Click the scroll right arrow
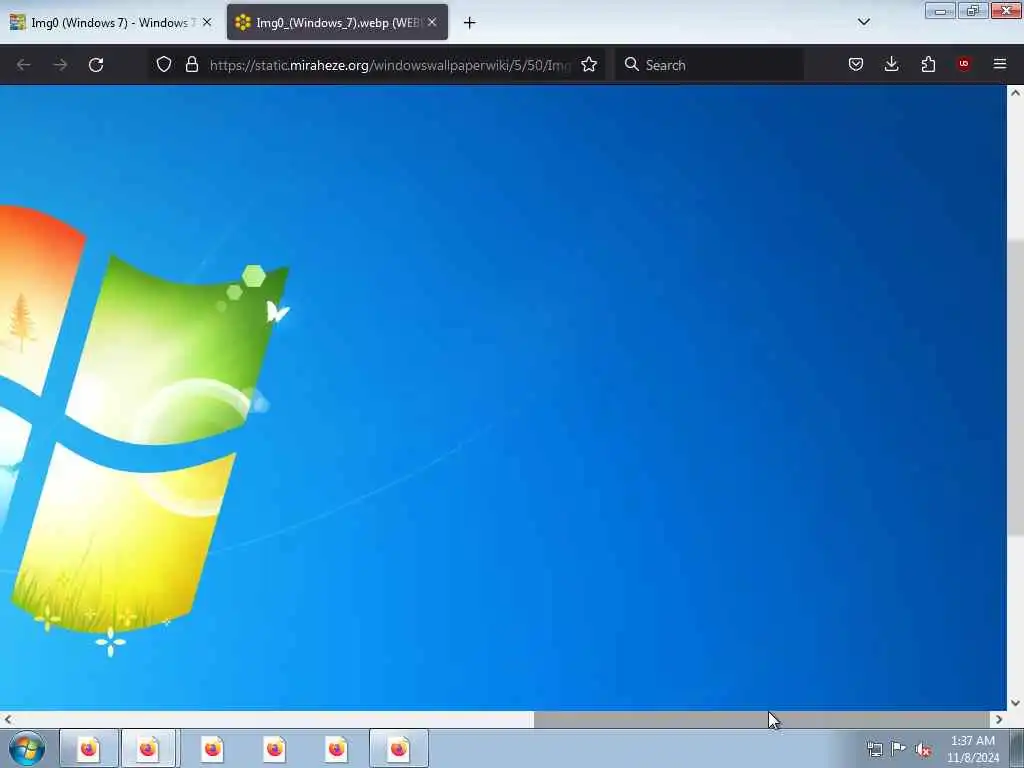 pos(999,720)
